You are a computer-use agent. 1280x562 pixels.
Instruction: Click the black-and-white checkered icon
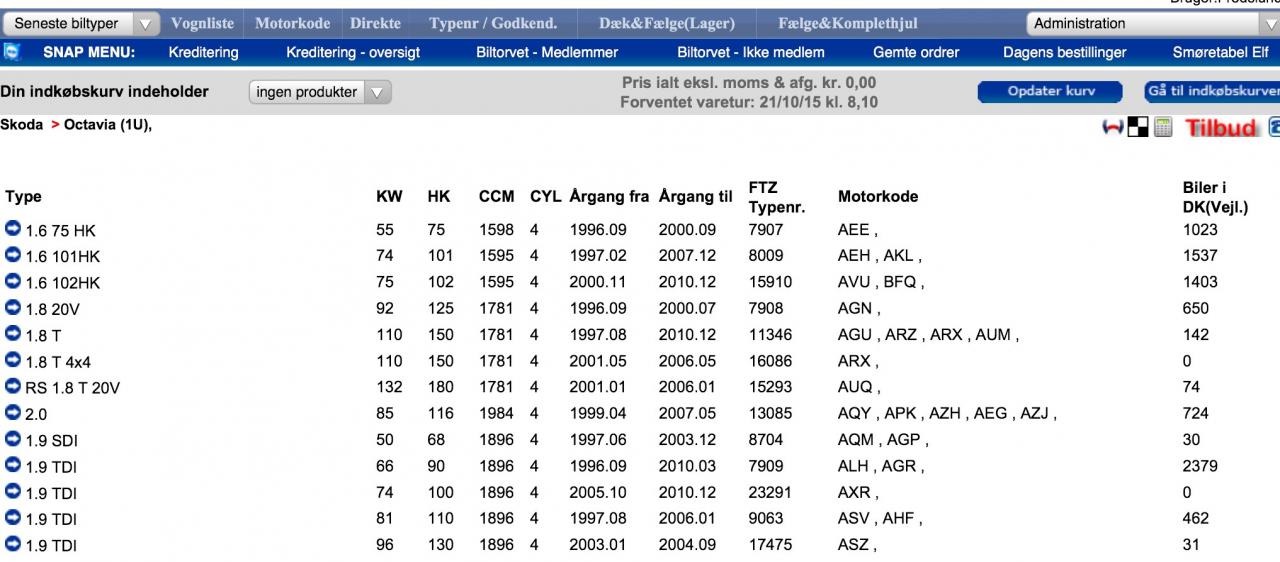1138,127
